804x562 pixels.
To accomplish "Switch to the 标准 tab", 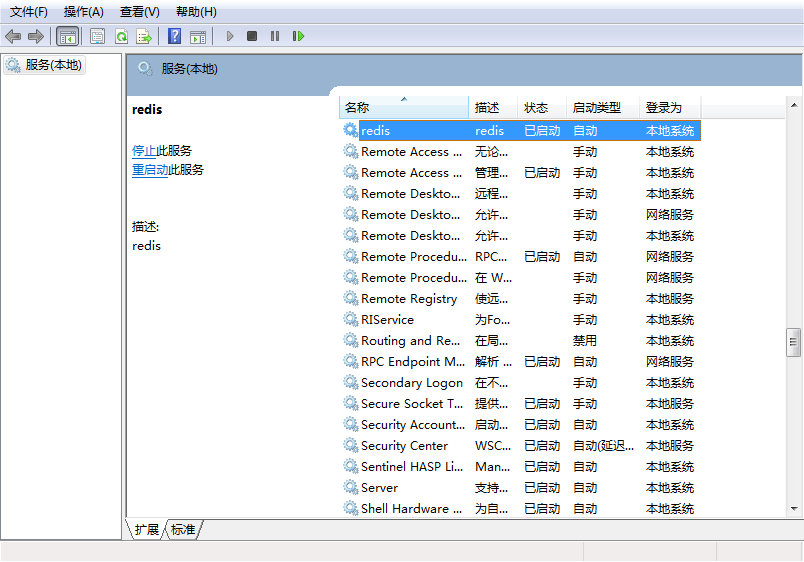I will pyautogui.click(x=183, y=529).
